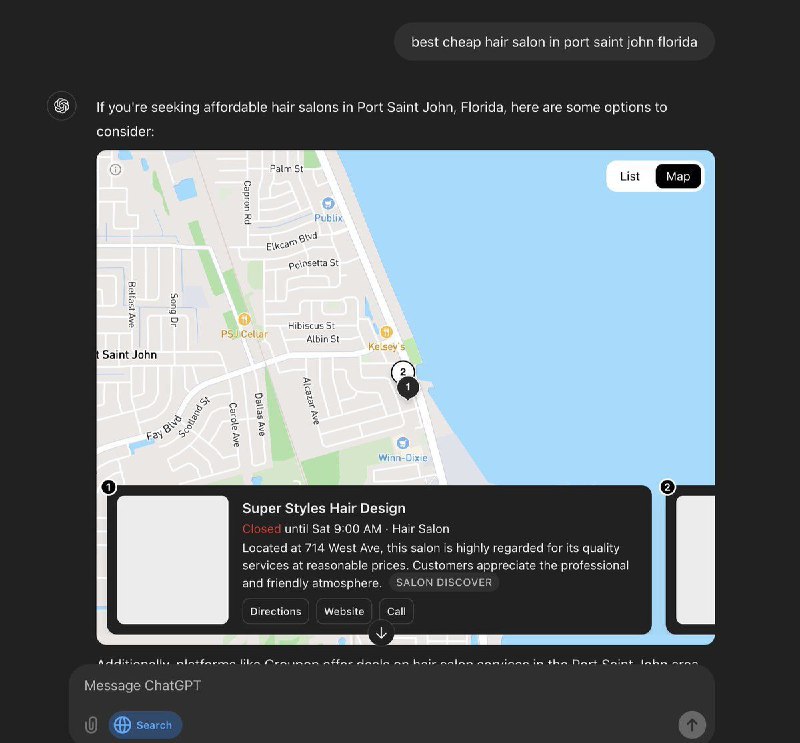Click the paperclip attachment icon
Screen dimensions: 800x743
(x=91, y=725)
